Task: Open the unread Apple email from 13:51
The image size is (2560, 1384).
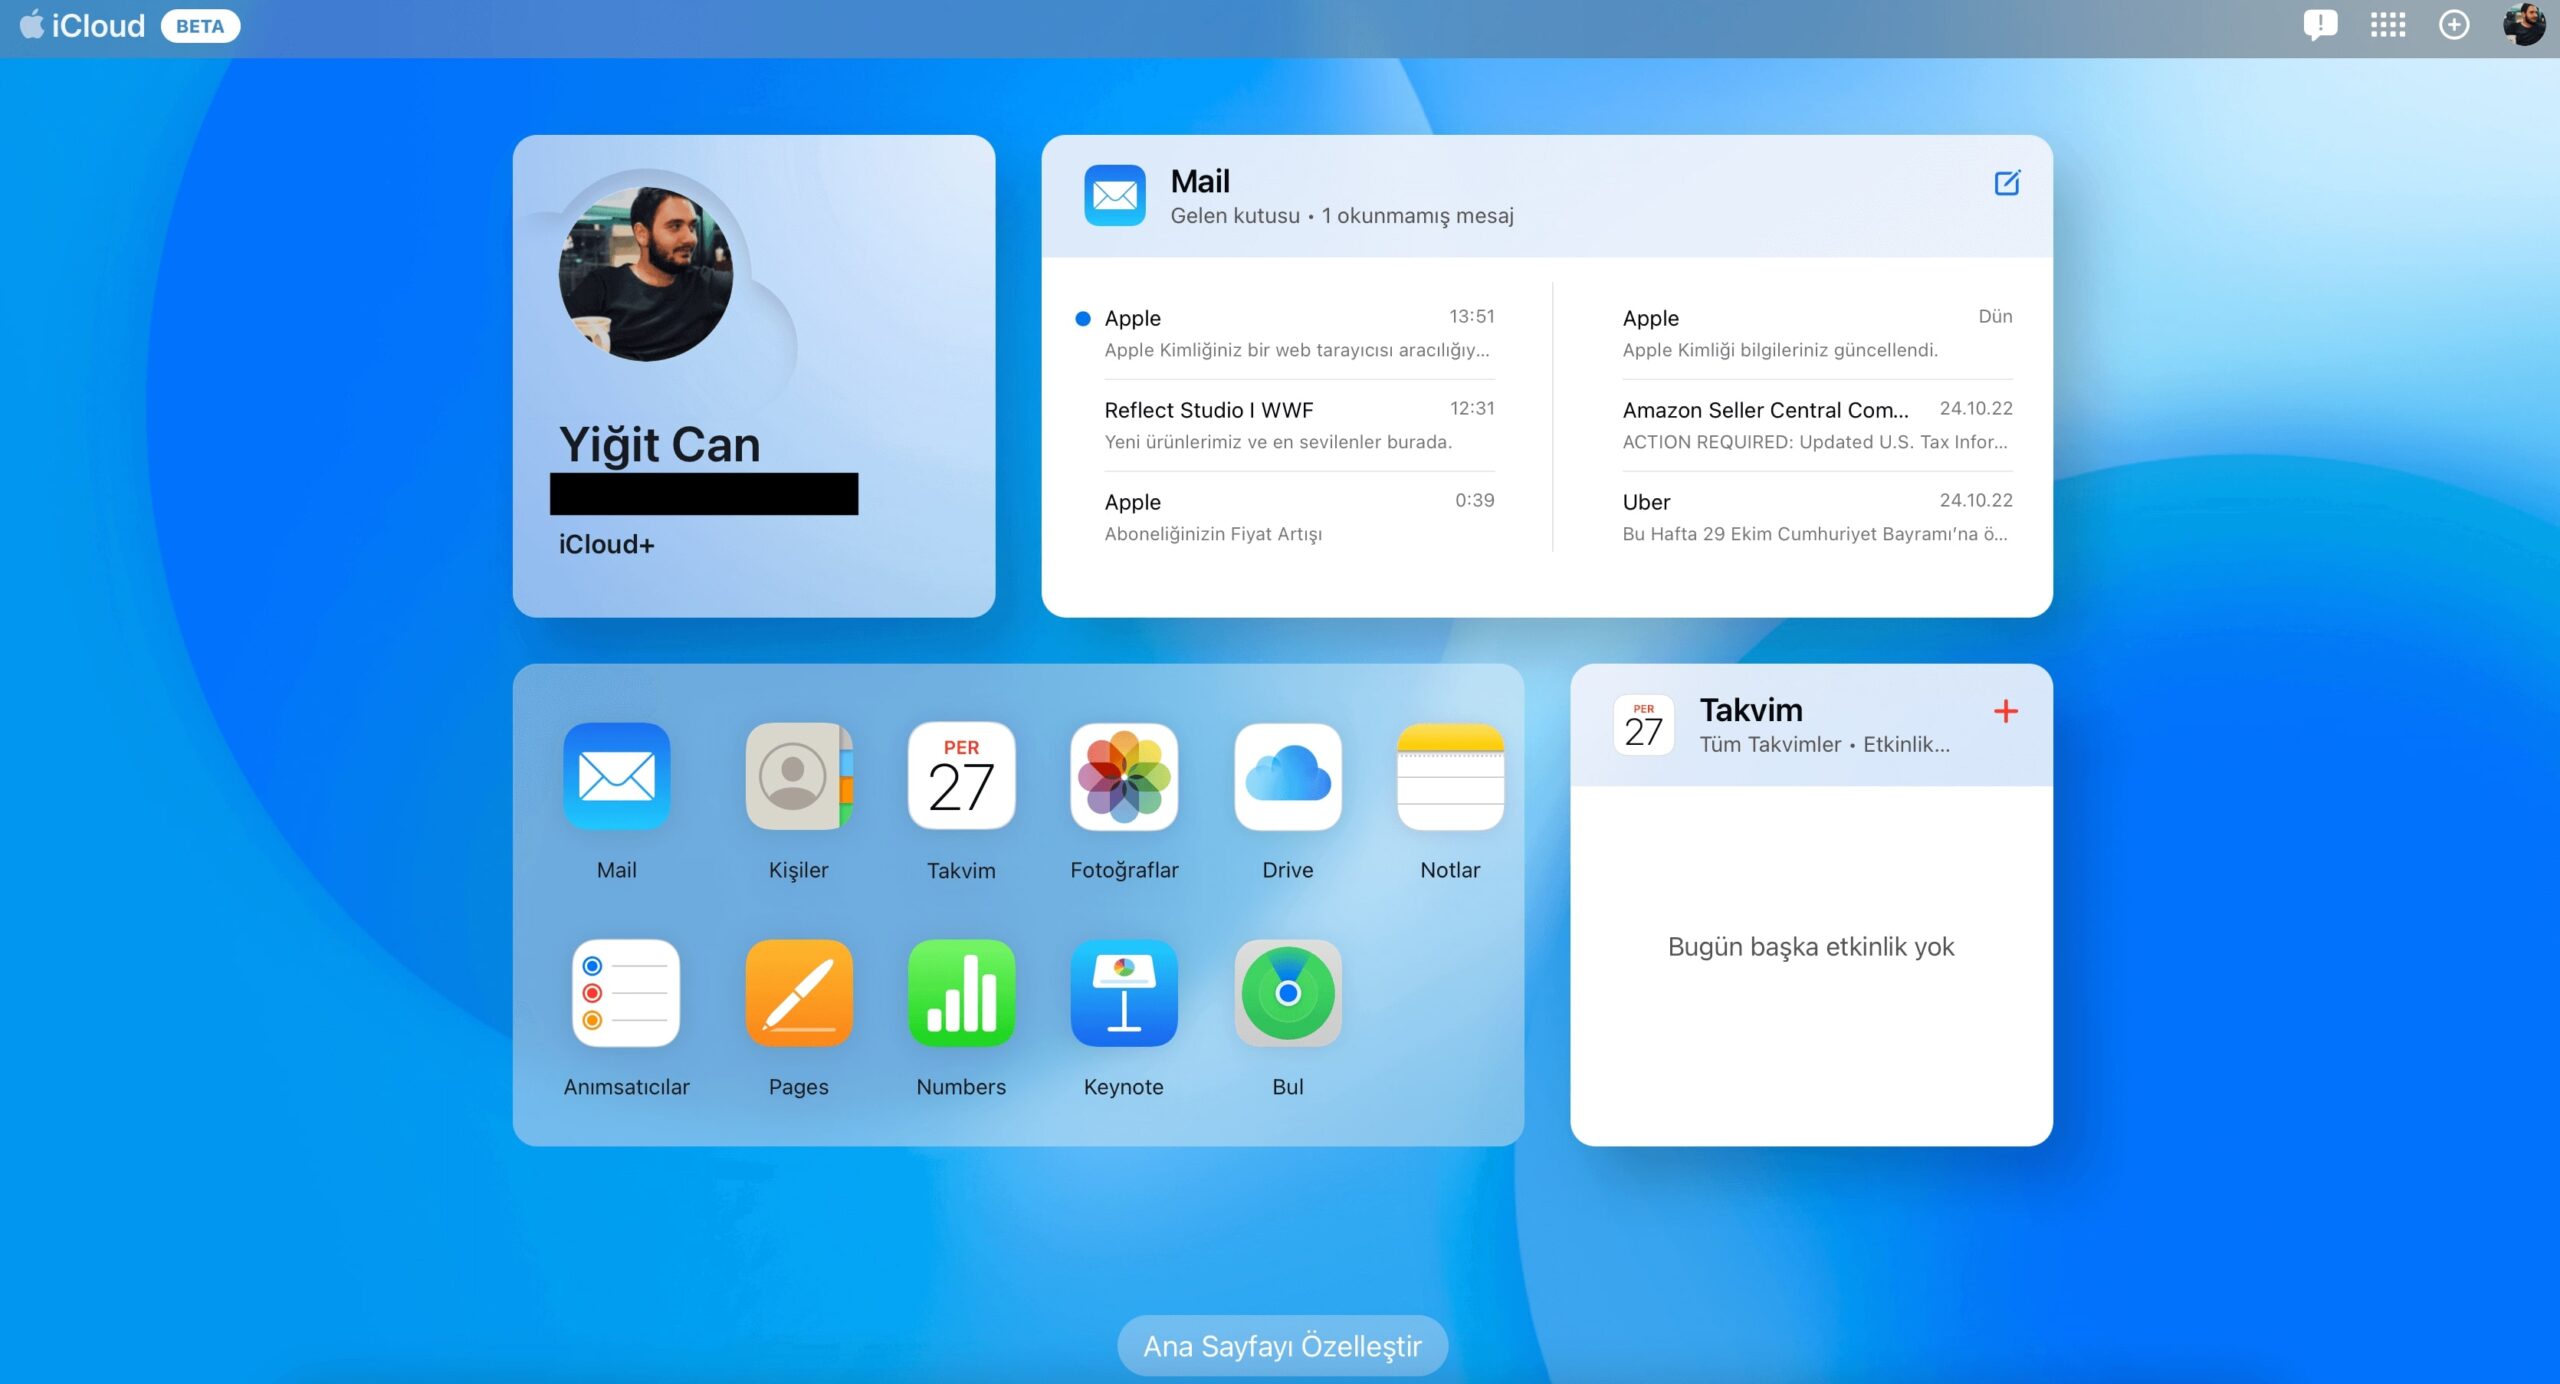Action: coord(1298,333)
